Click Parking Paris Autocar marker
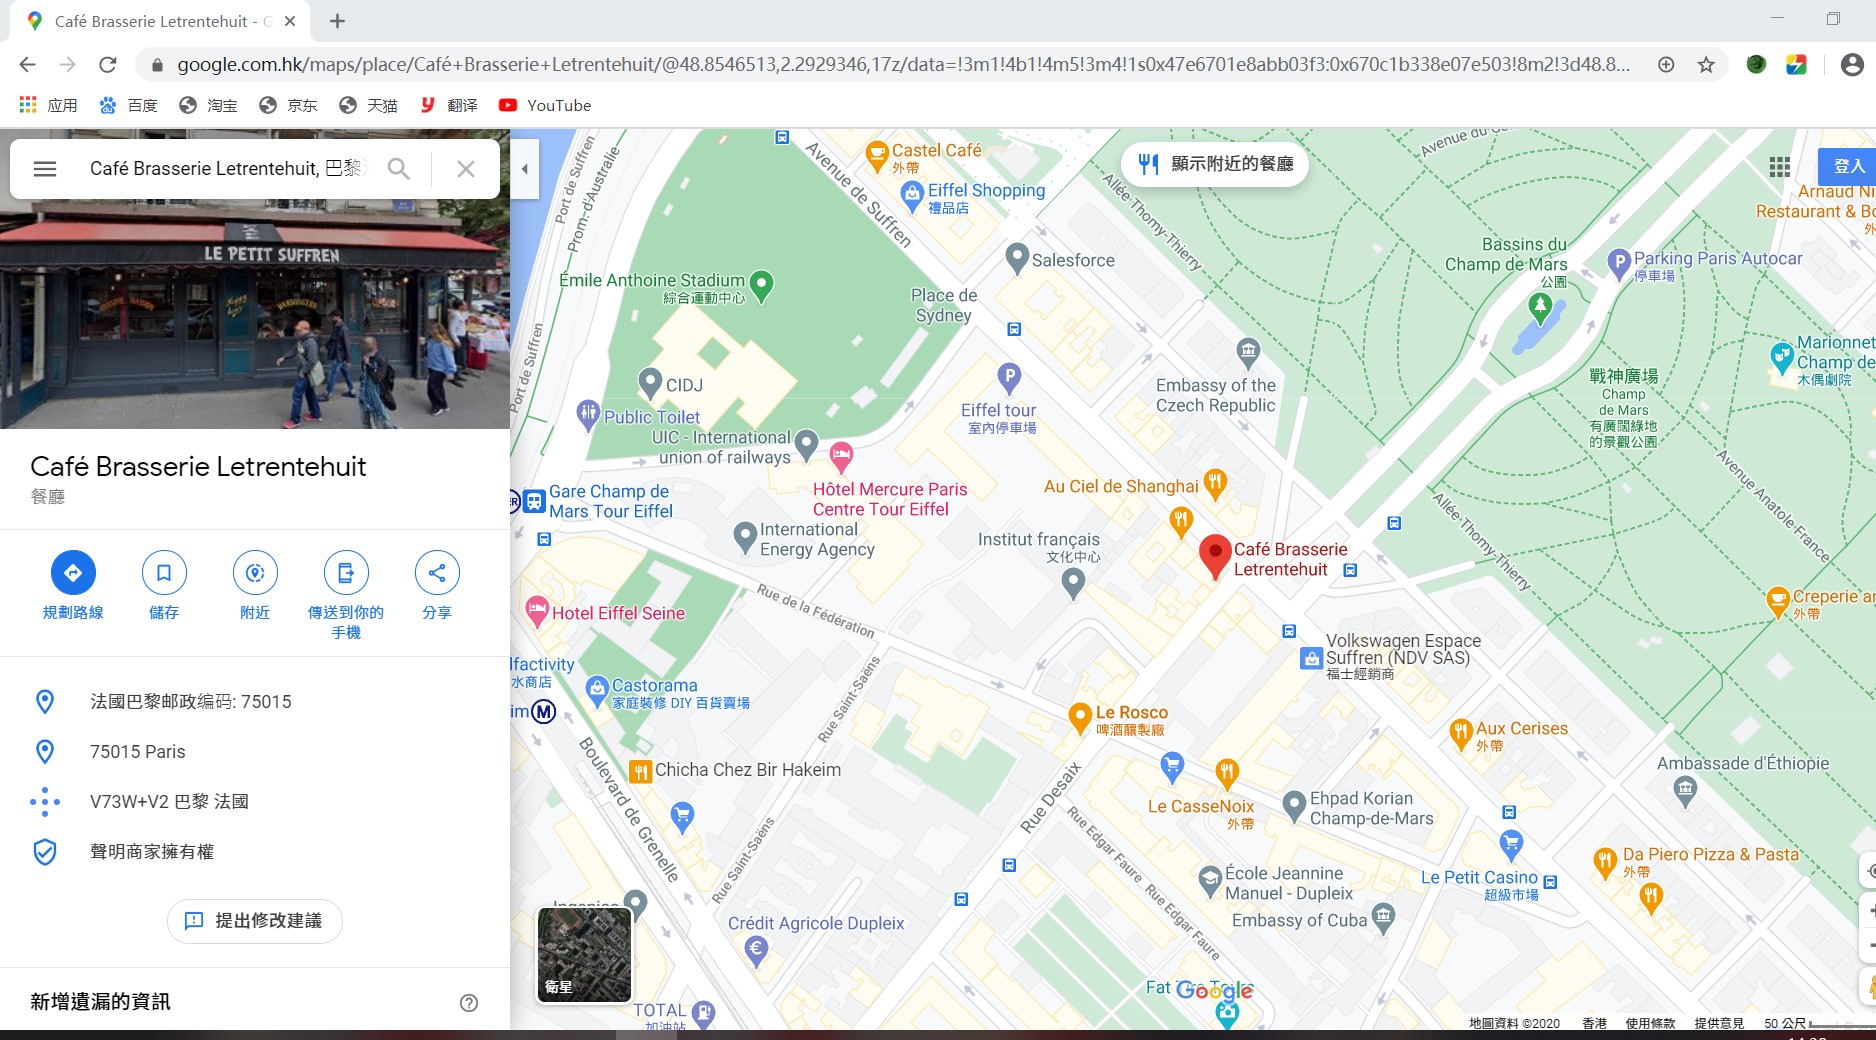The width and height of the screenshot is (1876, 1040). [x=1619, y=263]
